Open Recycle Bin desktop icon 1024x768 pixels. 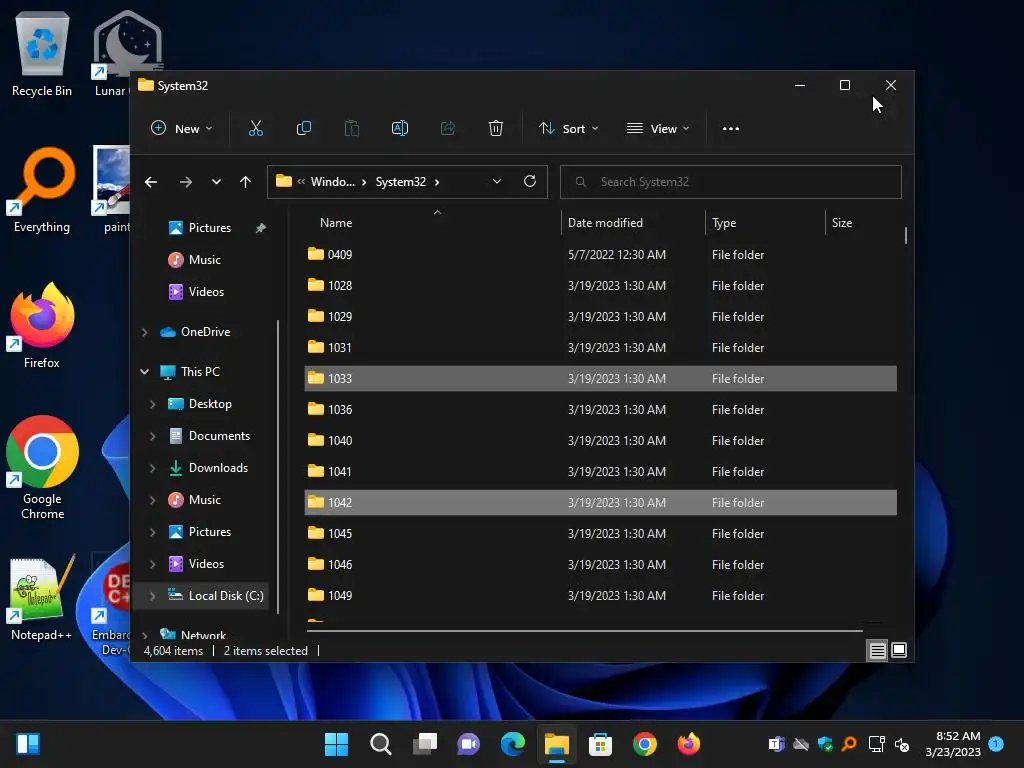(x=42, y=55)
